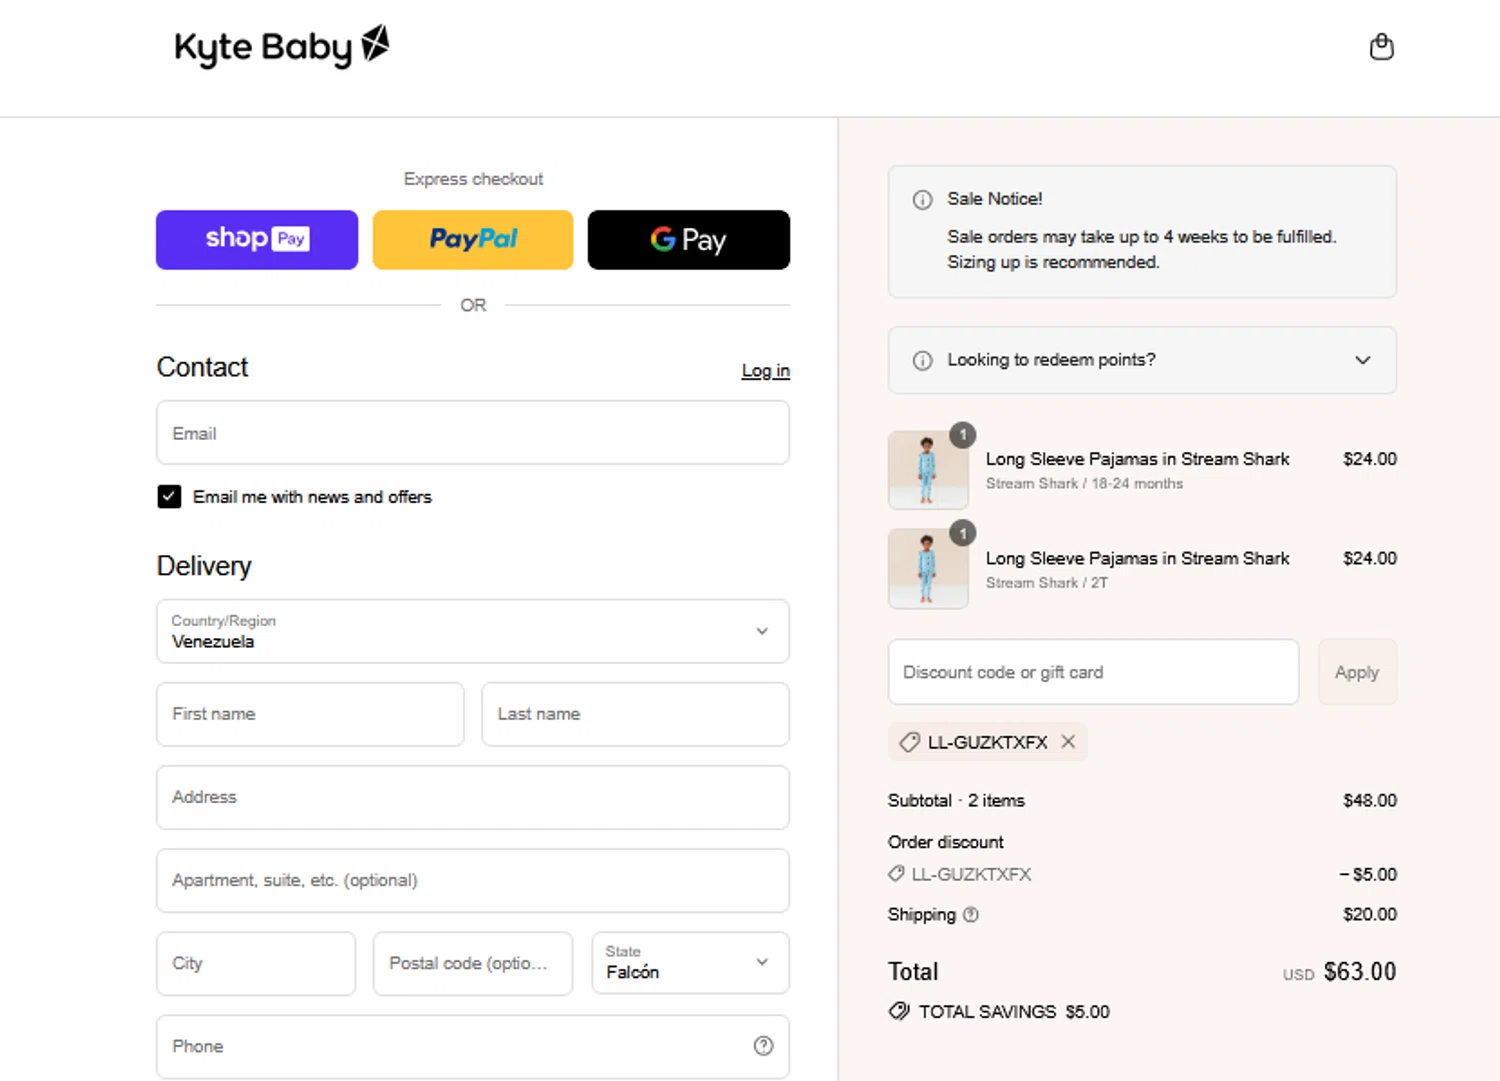Open the Country/Region dropdown
The height and width of the screenshot is (1081, 1500).
[x=473, y=631]
